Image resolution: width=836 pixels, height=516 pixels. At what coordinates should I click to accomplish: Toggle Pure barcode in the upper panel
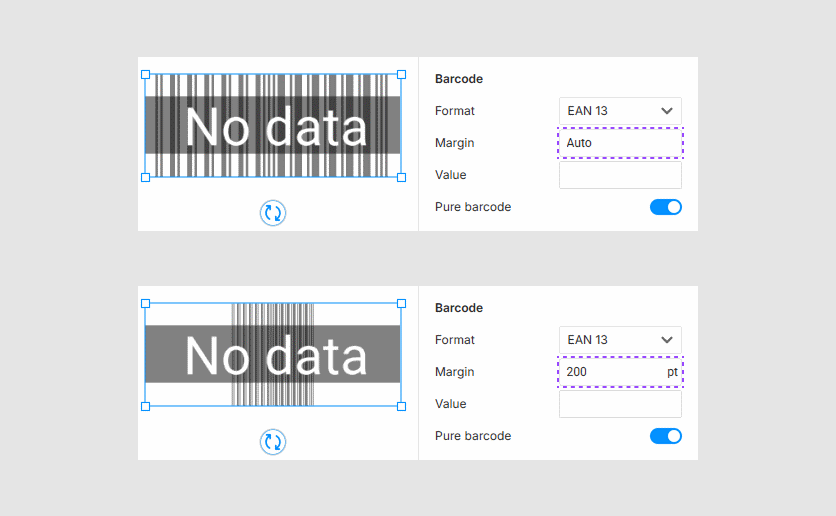click(x=665, y=207)
